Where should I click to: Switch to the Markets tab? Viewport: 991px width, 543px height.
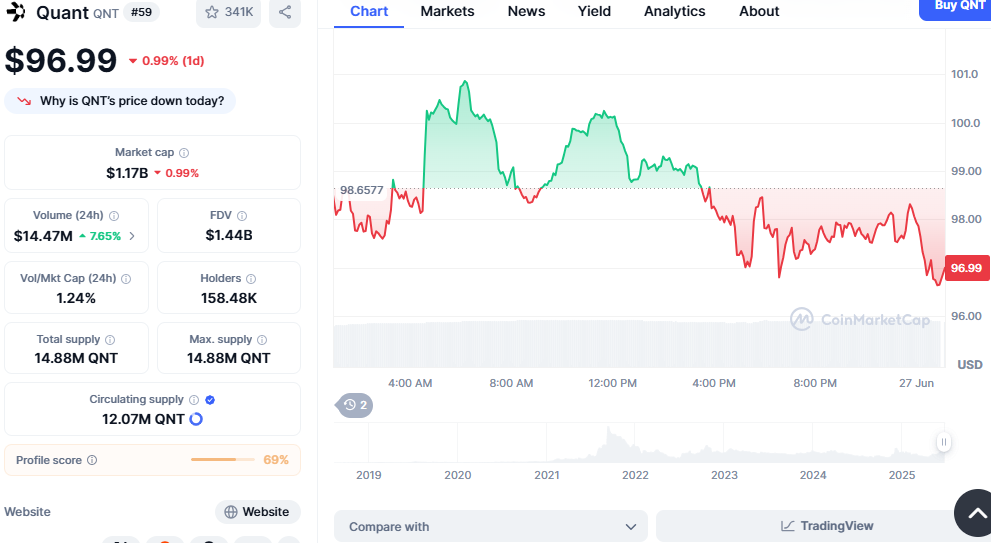(447, 11)
